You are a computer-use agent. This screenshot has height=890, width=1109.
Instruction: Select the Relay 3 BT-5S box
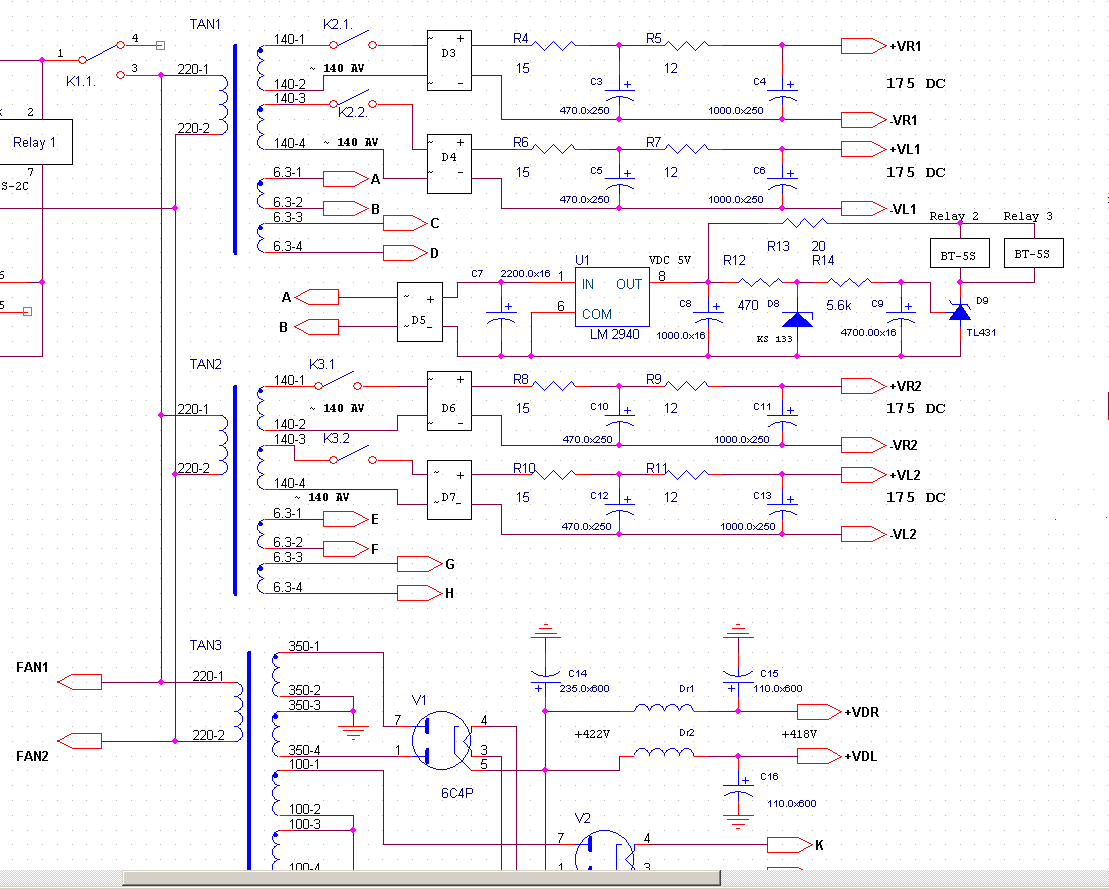tap(1033, 254)
